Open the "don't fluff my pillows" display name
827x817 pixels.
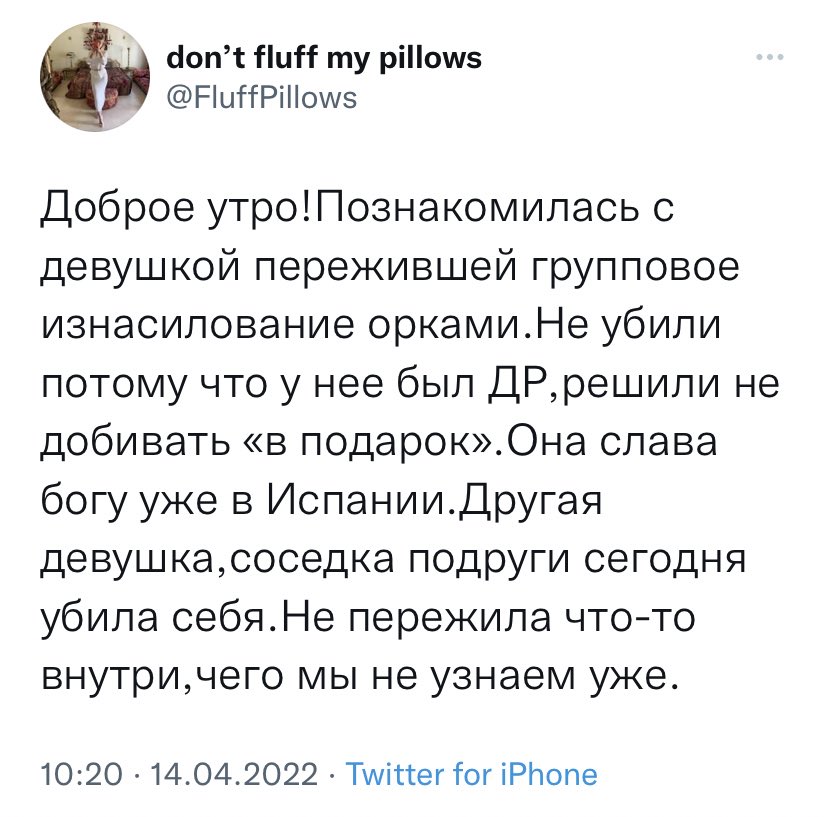[x=324, y=58]
